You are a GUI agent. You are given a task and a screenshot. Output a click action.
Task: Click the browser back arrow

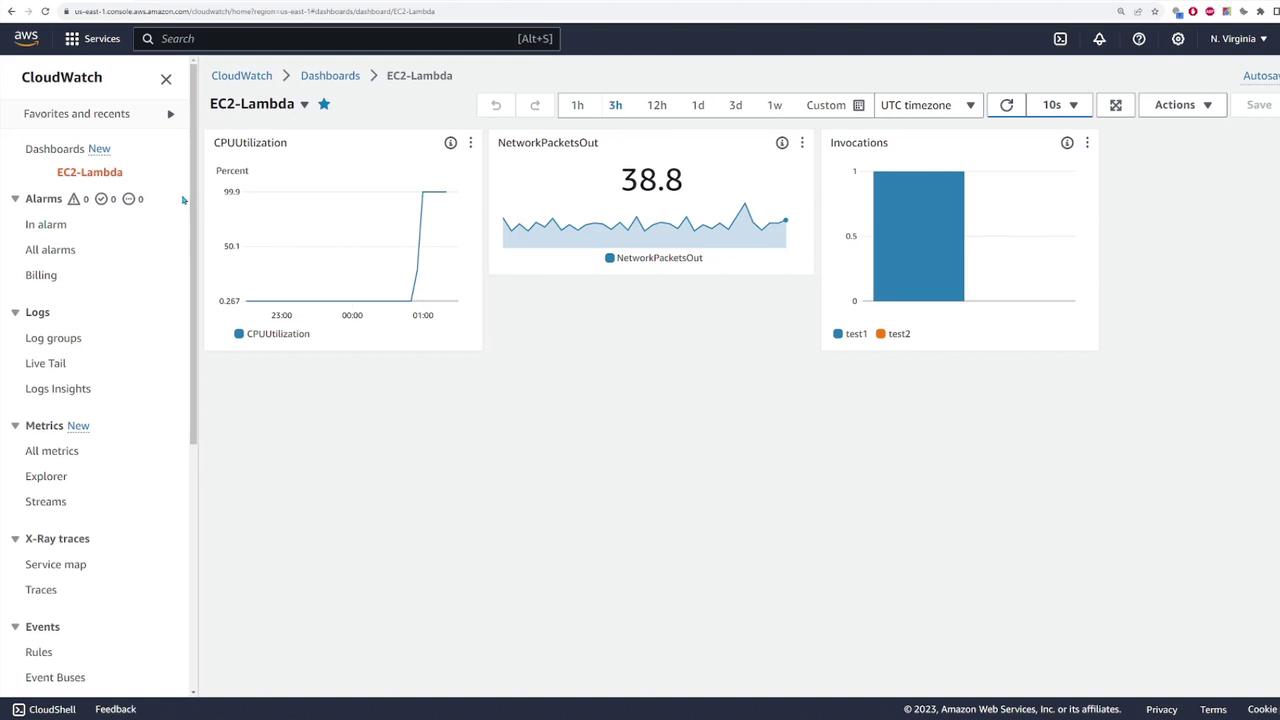(10, 11)
